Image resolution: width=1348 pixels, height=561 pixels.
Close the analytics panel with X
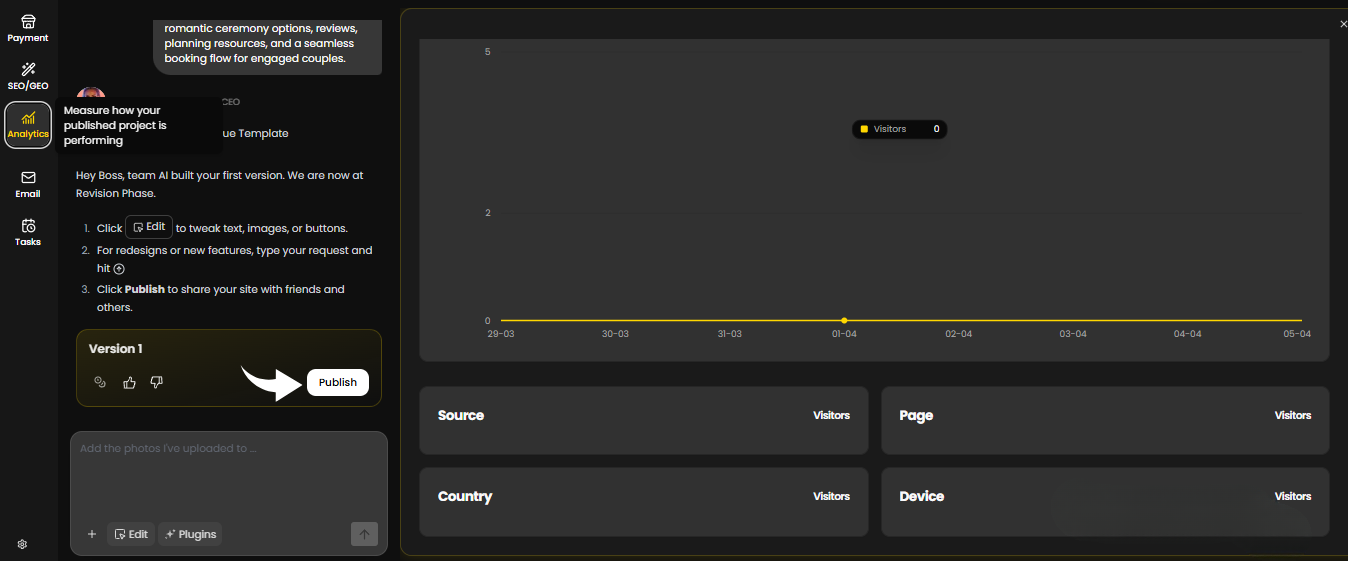1343,24
